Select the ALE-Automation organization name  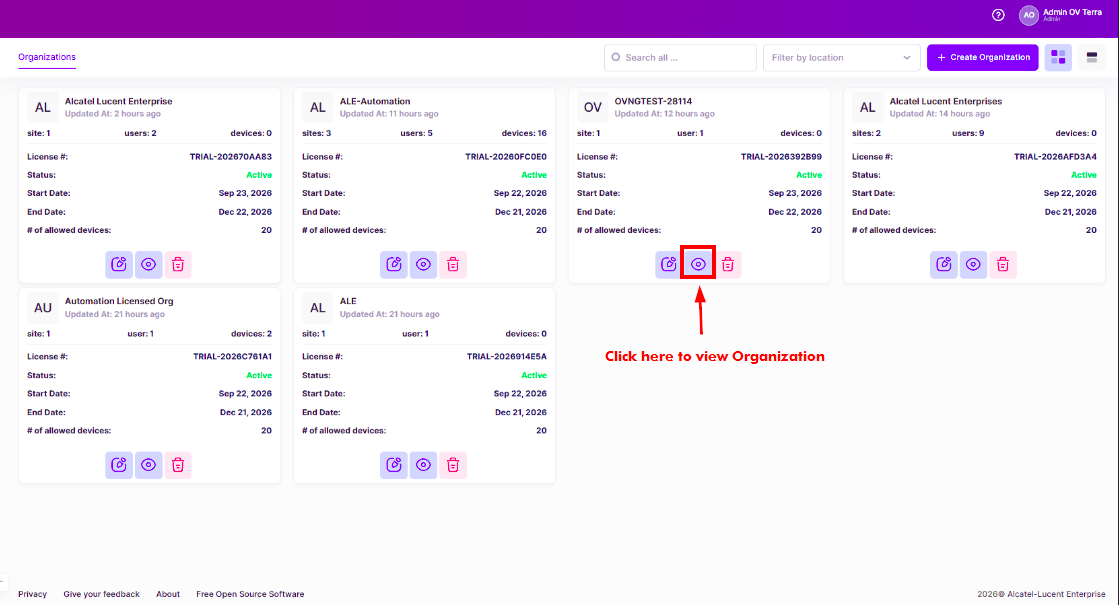pyautogui.click(x=375, y=101)
